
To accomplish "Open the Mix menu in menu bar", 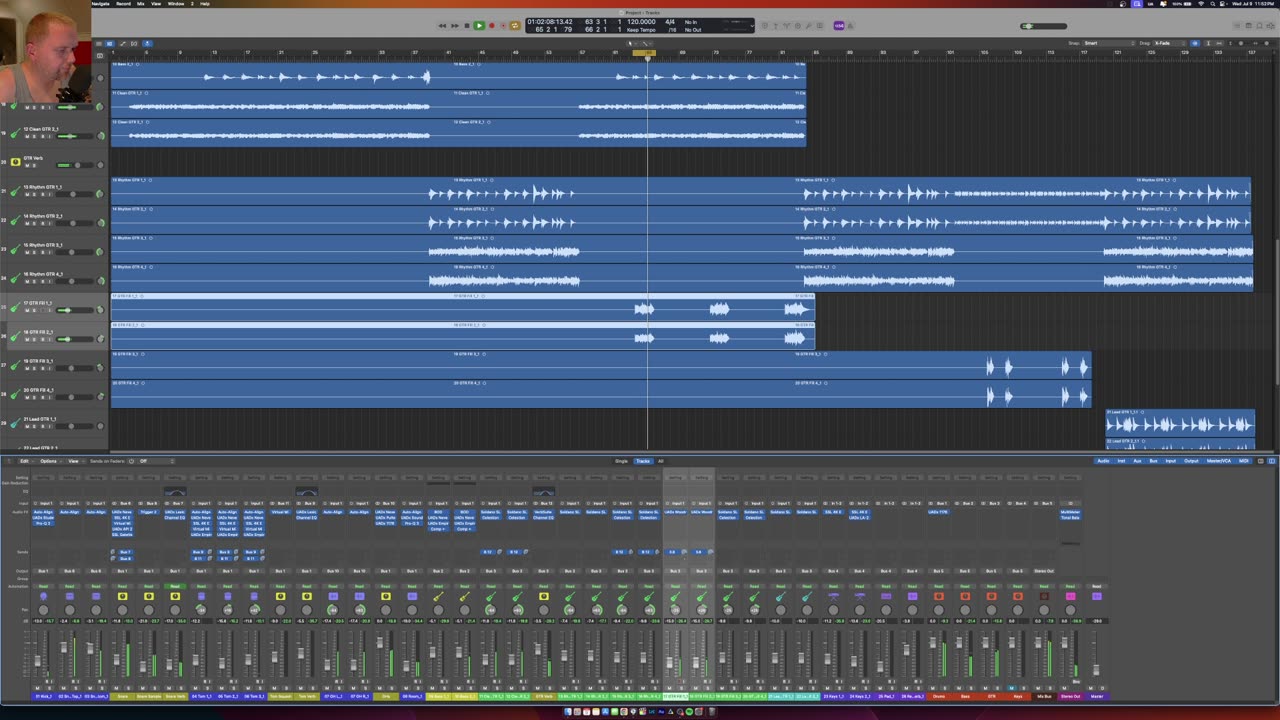I will click(x=141, y=4).
